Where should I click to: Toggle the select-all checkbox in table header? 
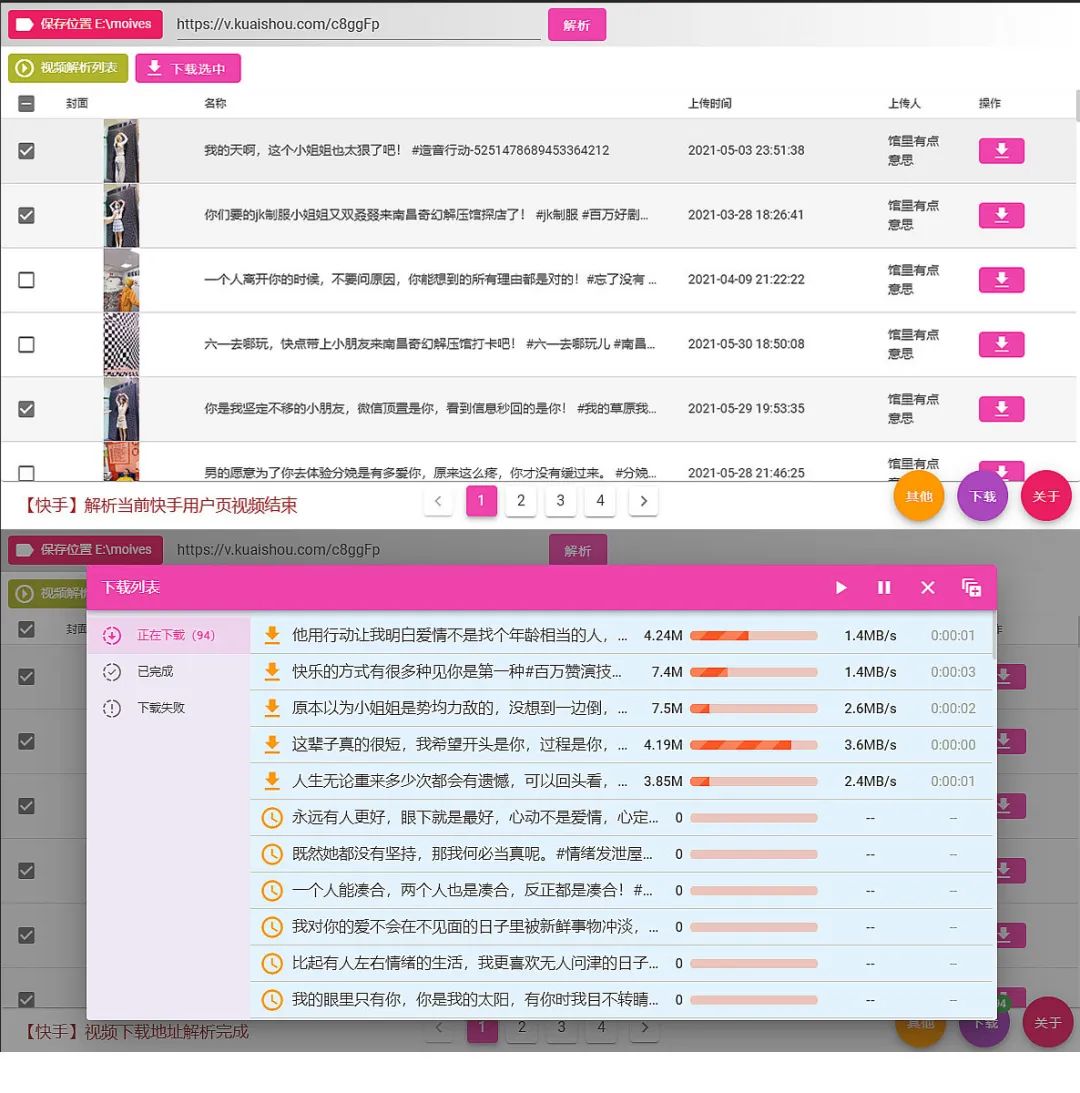pyautogui.click(x=27, y=103)
